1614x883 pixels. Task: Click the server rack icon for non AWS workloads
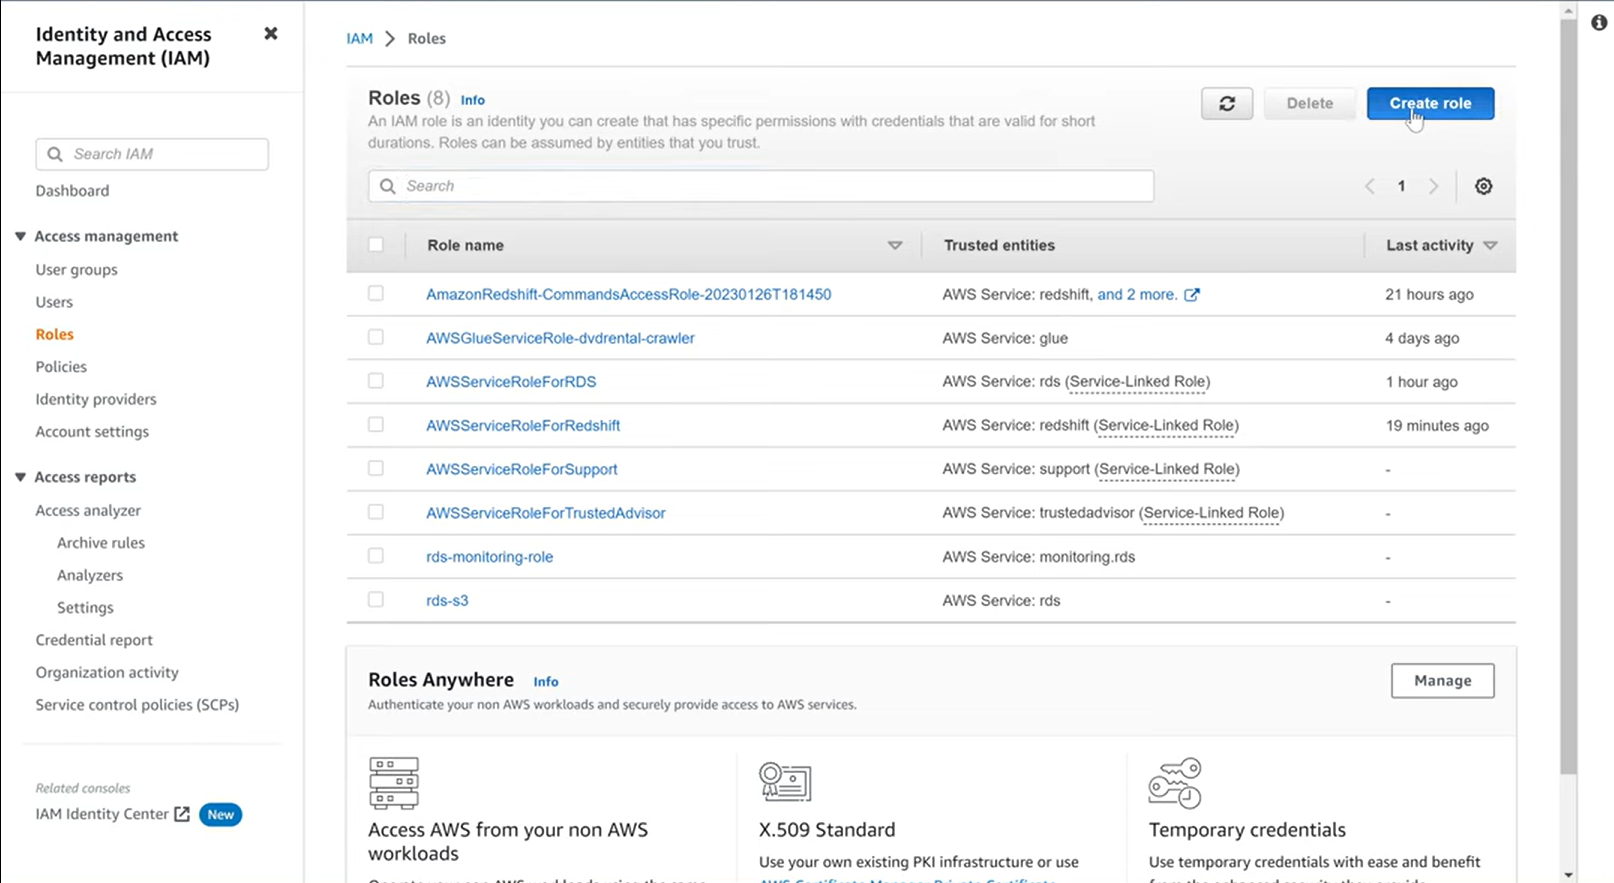coord(394,783)
